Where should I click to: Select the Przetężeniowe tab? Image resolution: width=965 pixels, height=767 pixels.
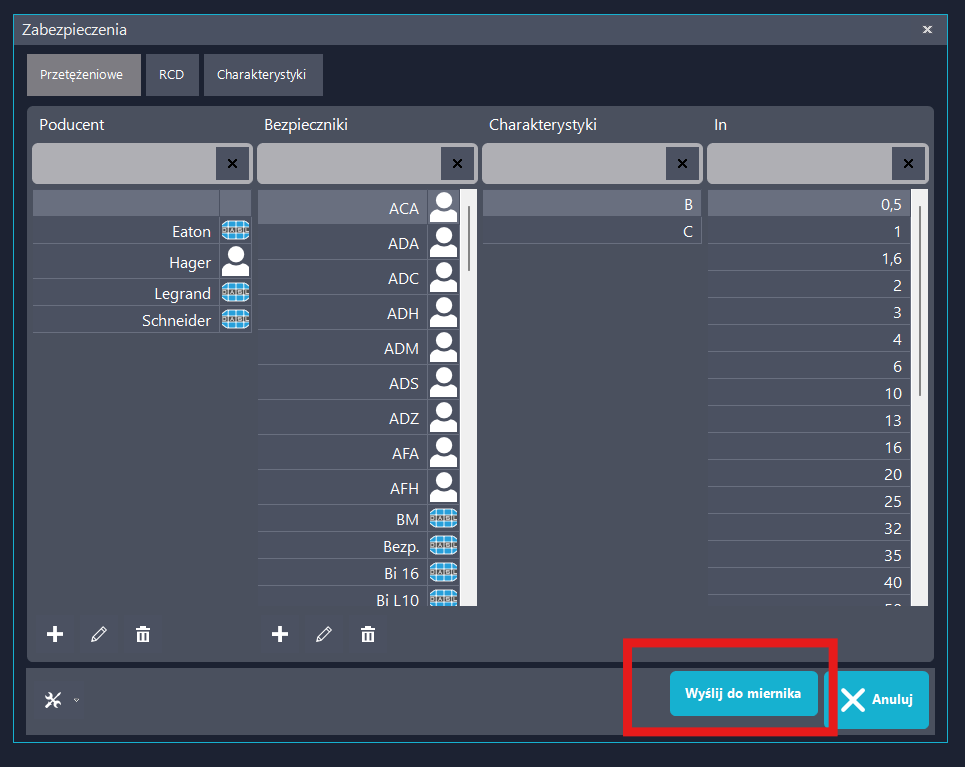(83, 75)
